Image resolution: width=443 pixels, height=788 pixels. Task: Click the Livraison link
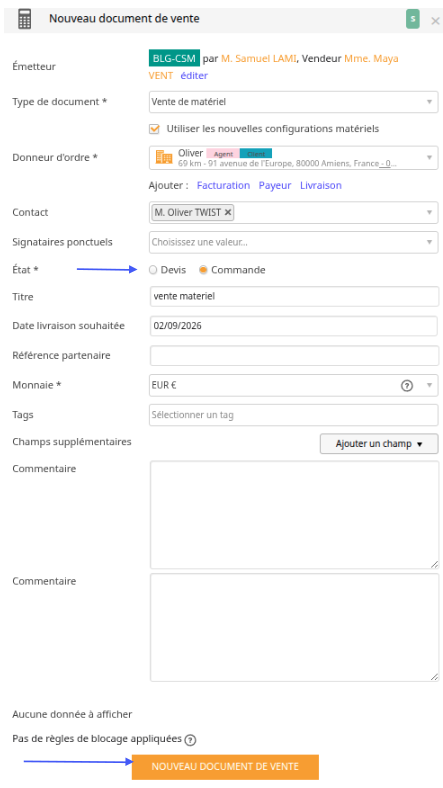click(320, 185)
